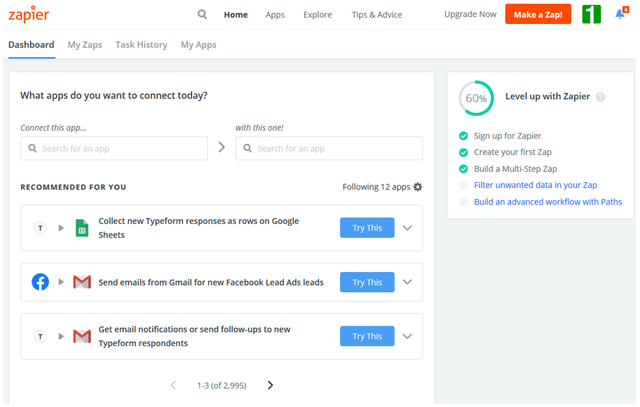The width and height of the screenshot is (640, 407).
Task: Click arrow between Typeform and Google Sheets icons
Action: pyautogui.click(x=61, y=228)
